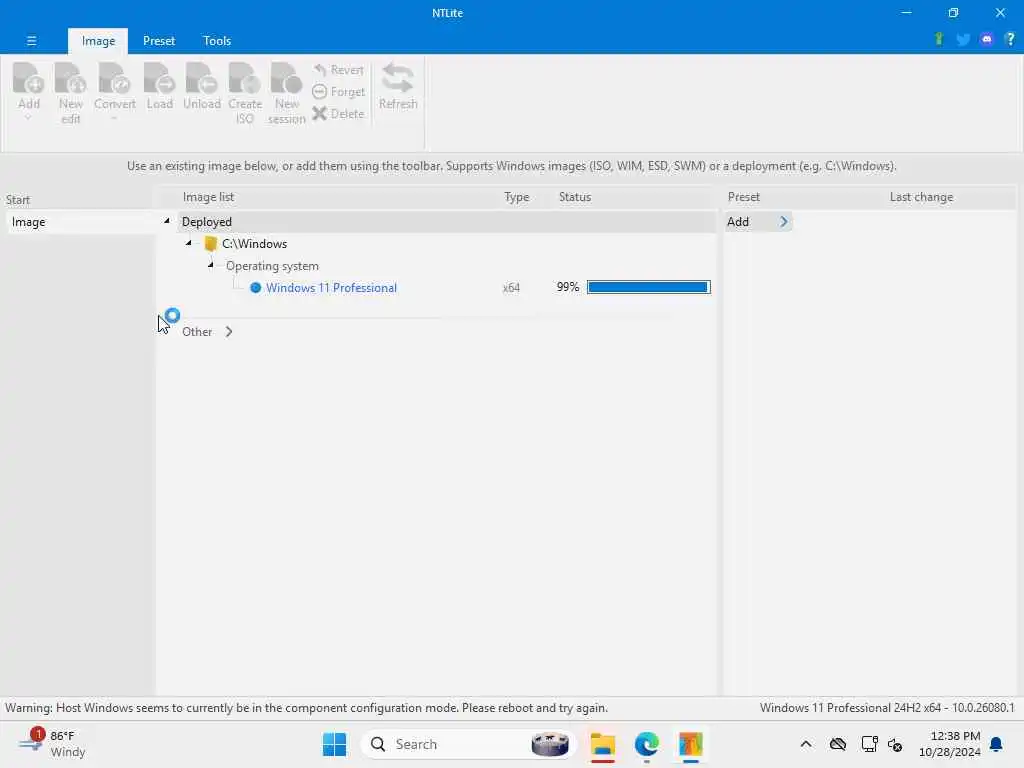Open the Add preset chevron
This screenshot has width=1024, height=768.
784,222
